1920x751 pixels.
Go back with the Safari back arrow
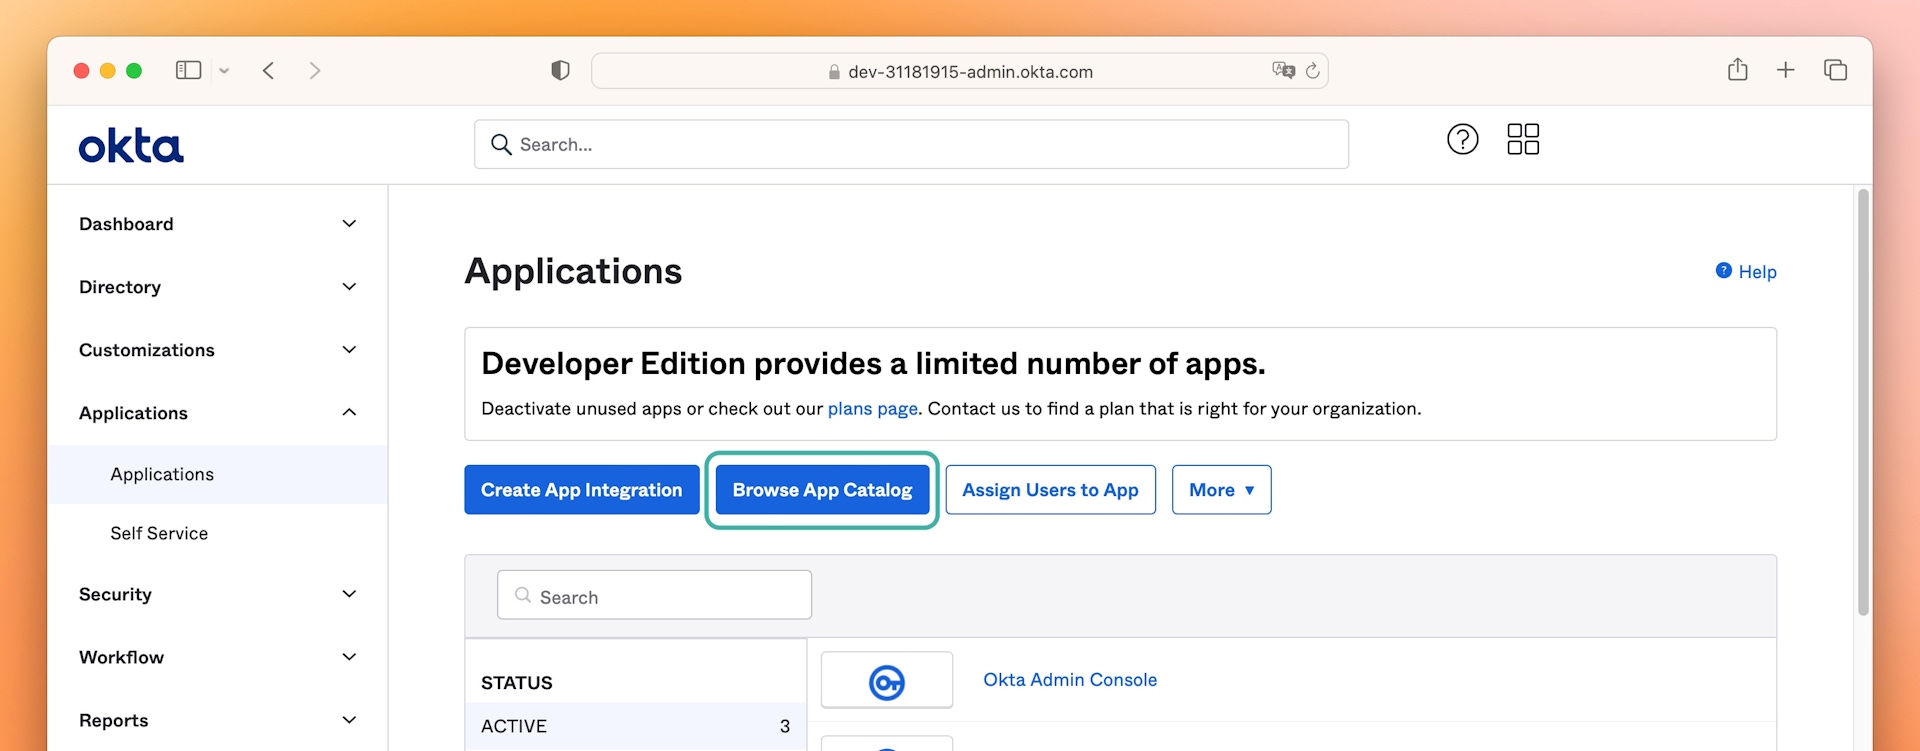click(x=268, y=70)
